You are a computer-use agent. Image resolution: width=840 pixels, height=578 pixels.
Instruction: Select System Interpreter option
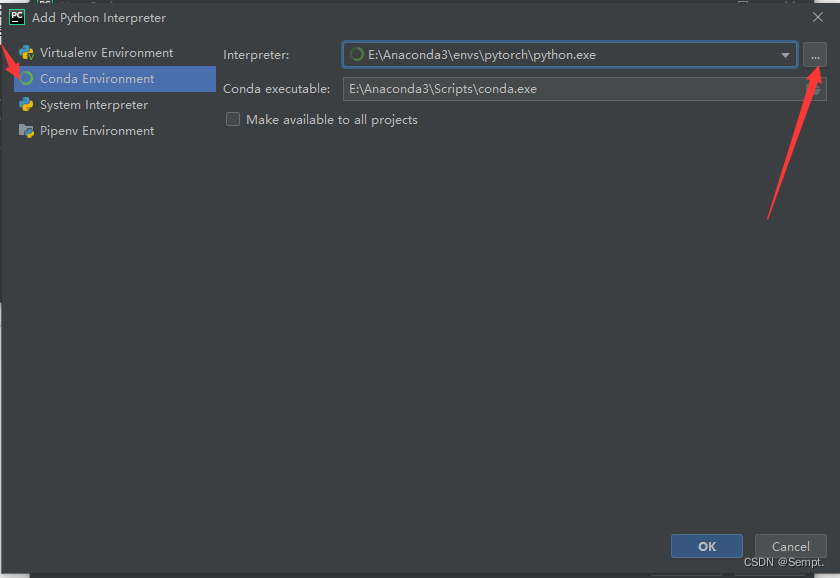115,104
